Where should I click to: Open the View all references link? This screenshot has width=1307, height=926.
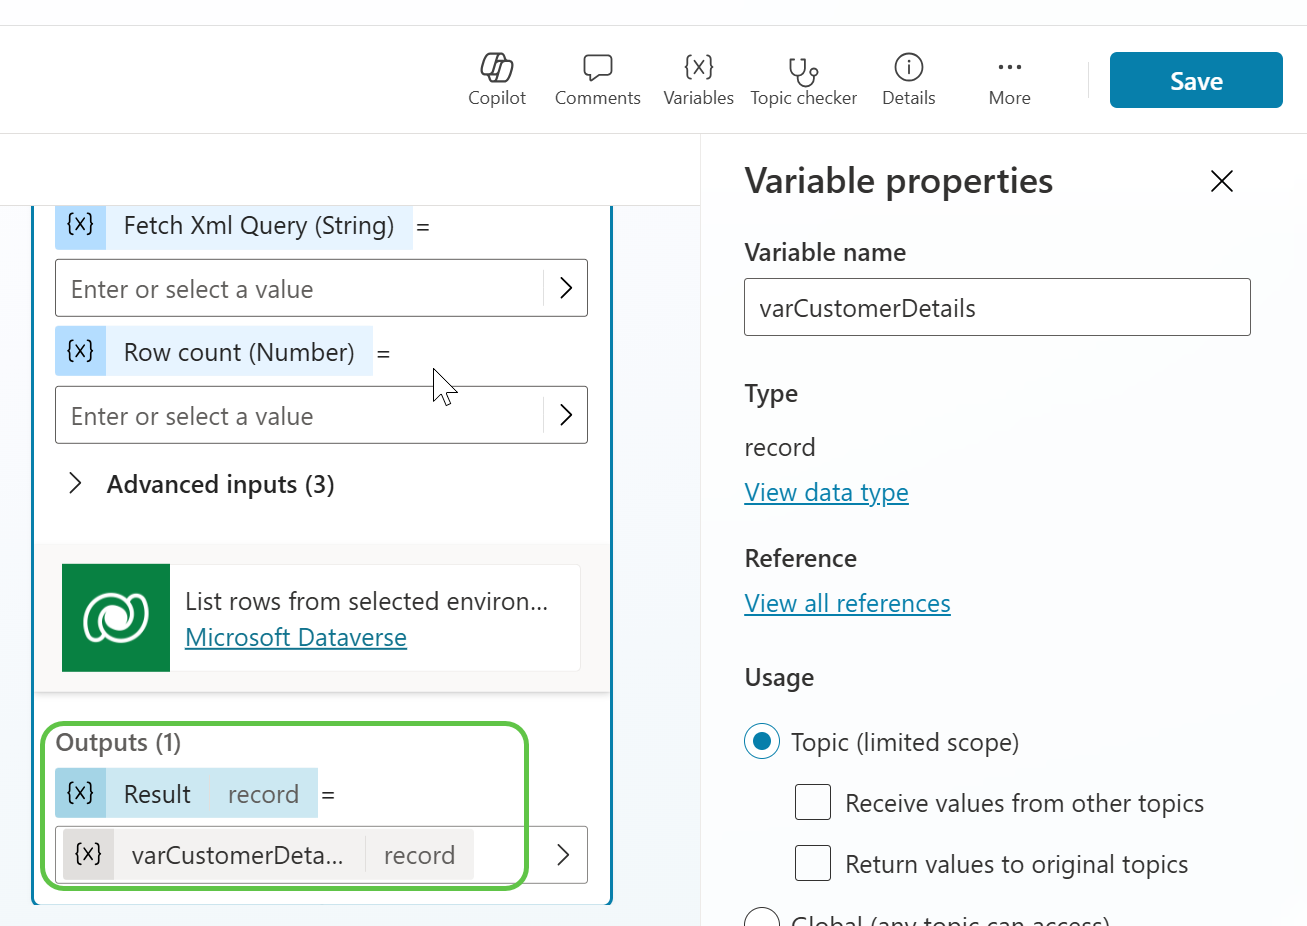pos(847,604)
